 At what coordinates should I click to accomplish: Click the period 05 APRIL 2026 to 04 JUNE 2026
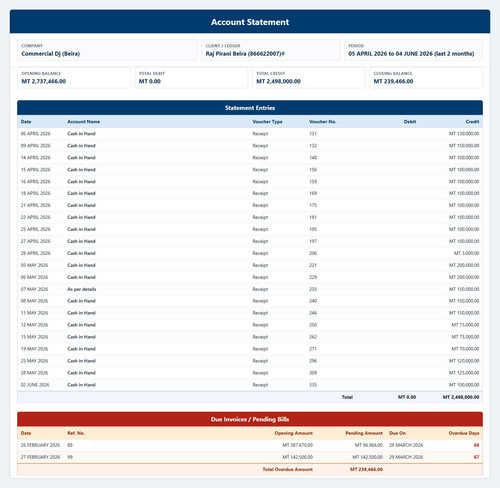[x=411, y=54]
